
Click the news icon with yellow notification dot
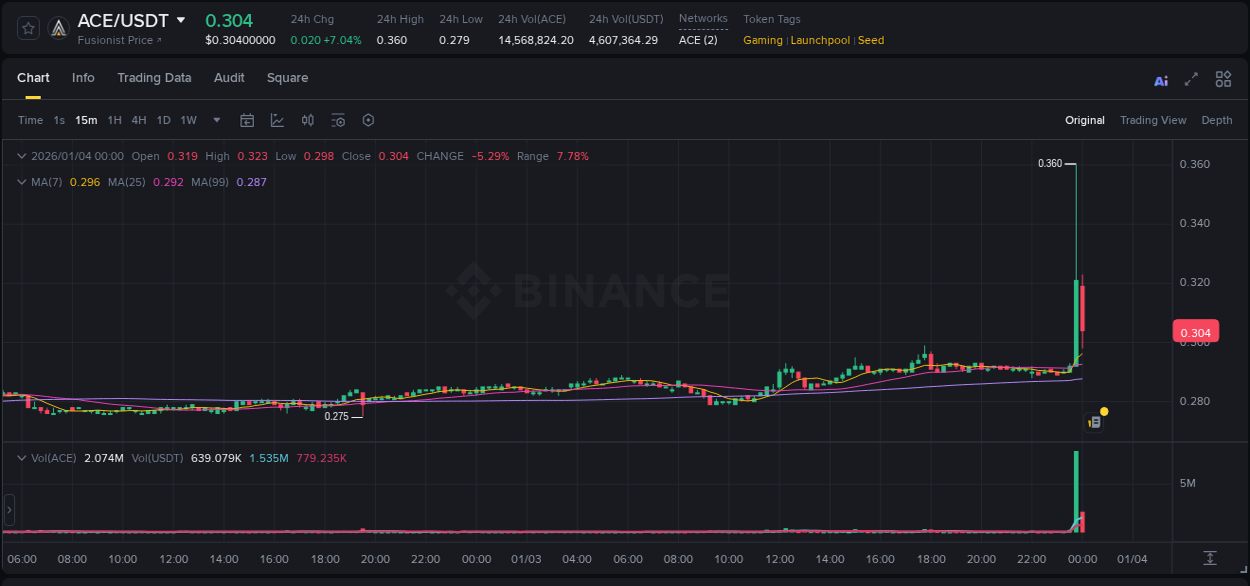coord(1095,420)
